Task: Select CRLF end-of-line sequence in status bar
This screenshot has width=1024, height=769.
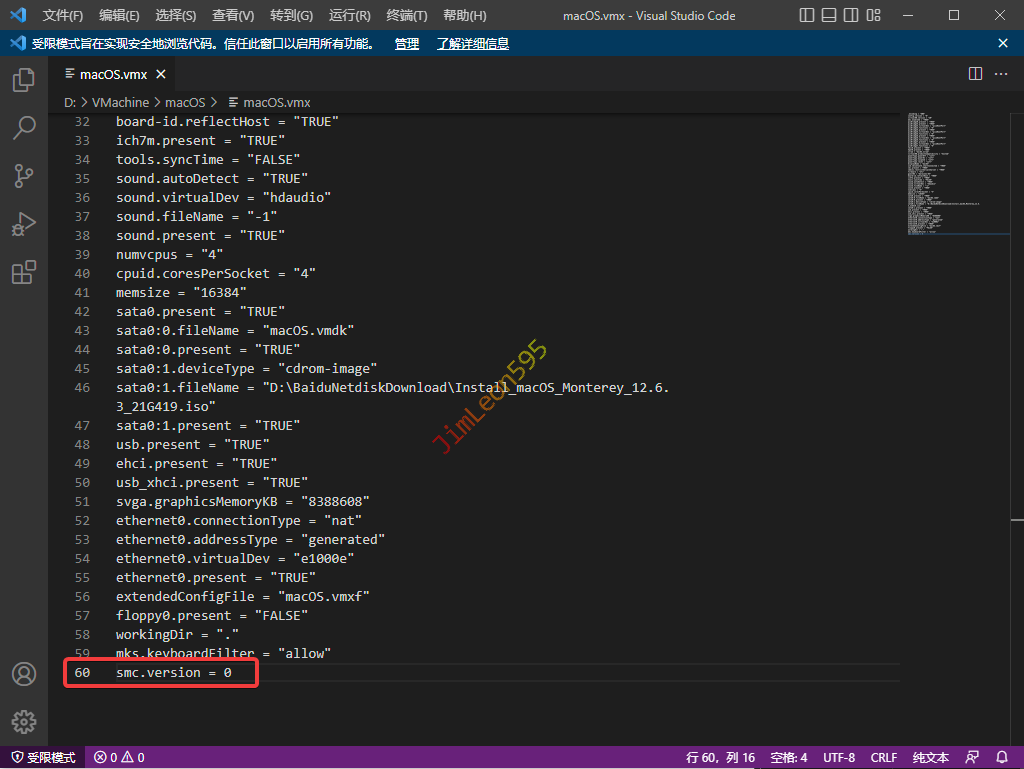Action: pos(884,757)
